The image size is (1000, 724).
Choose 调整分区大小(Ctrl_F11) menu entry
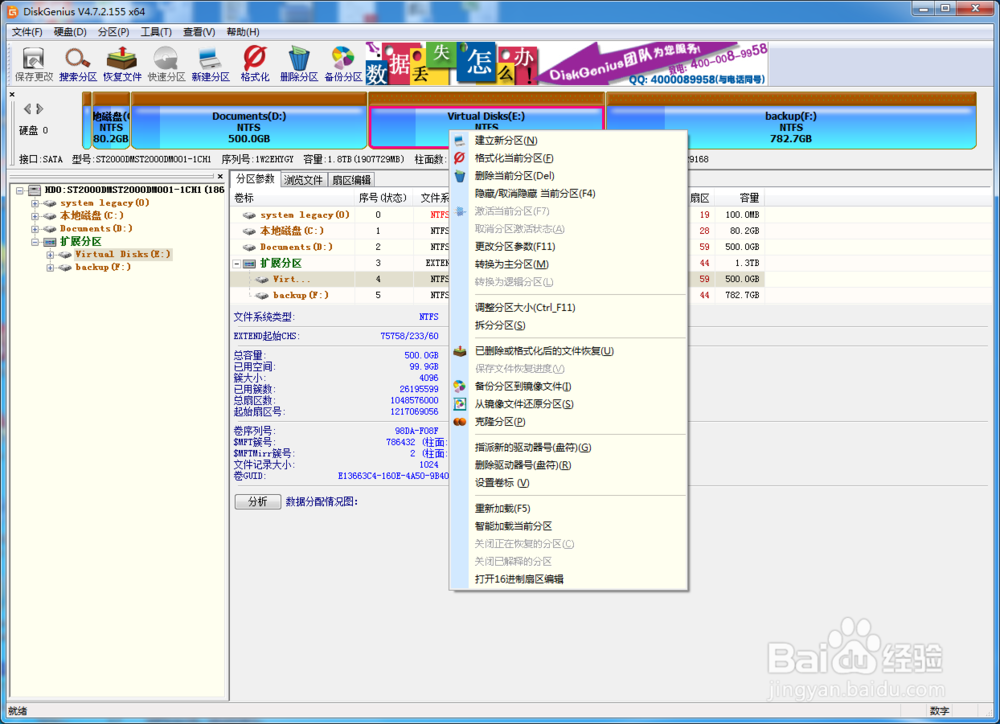(525, 307)
